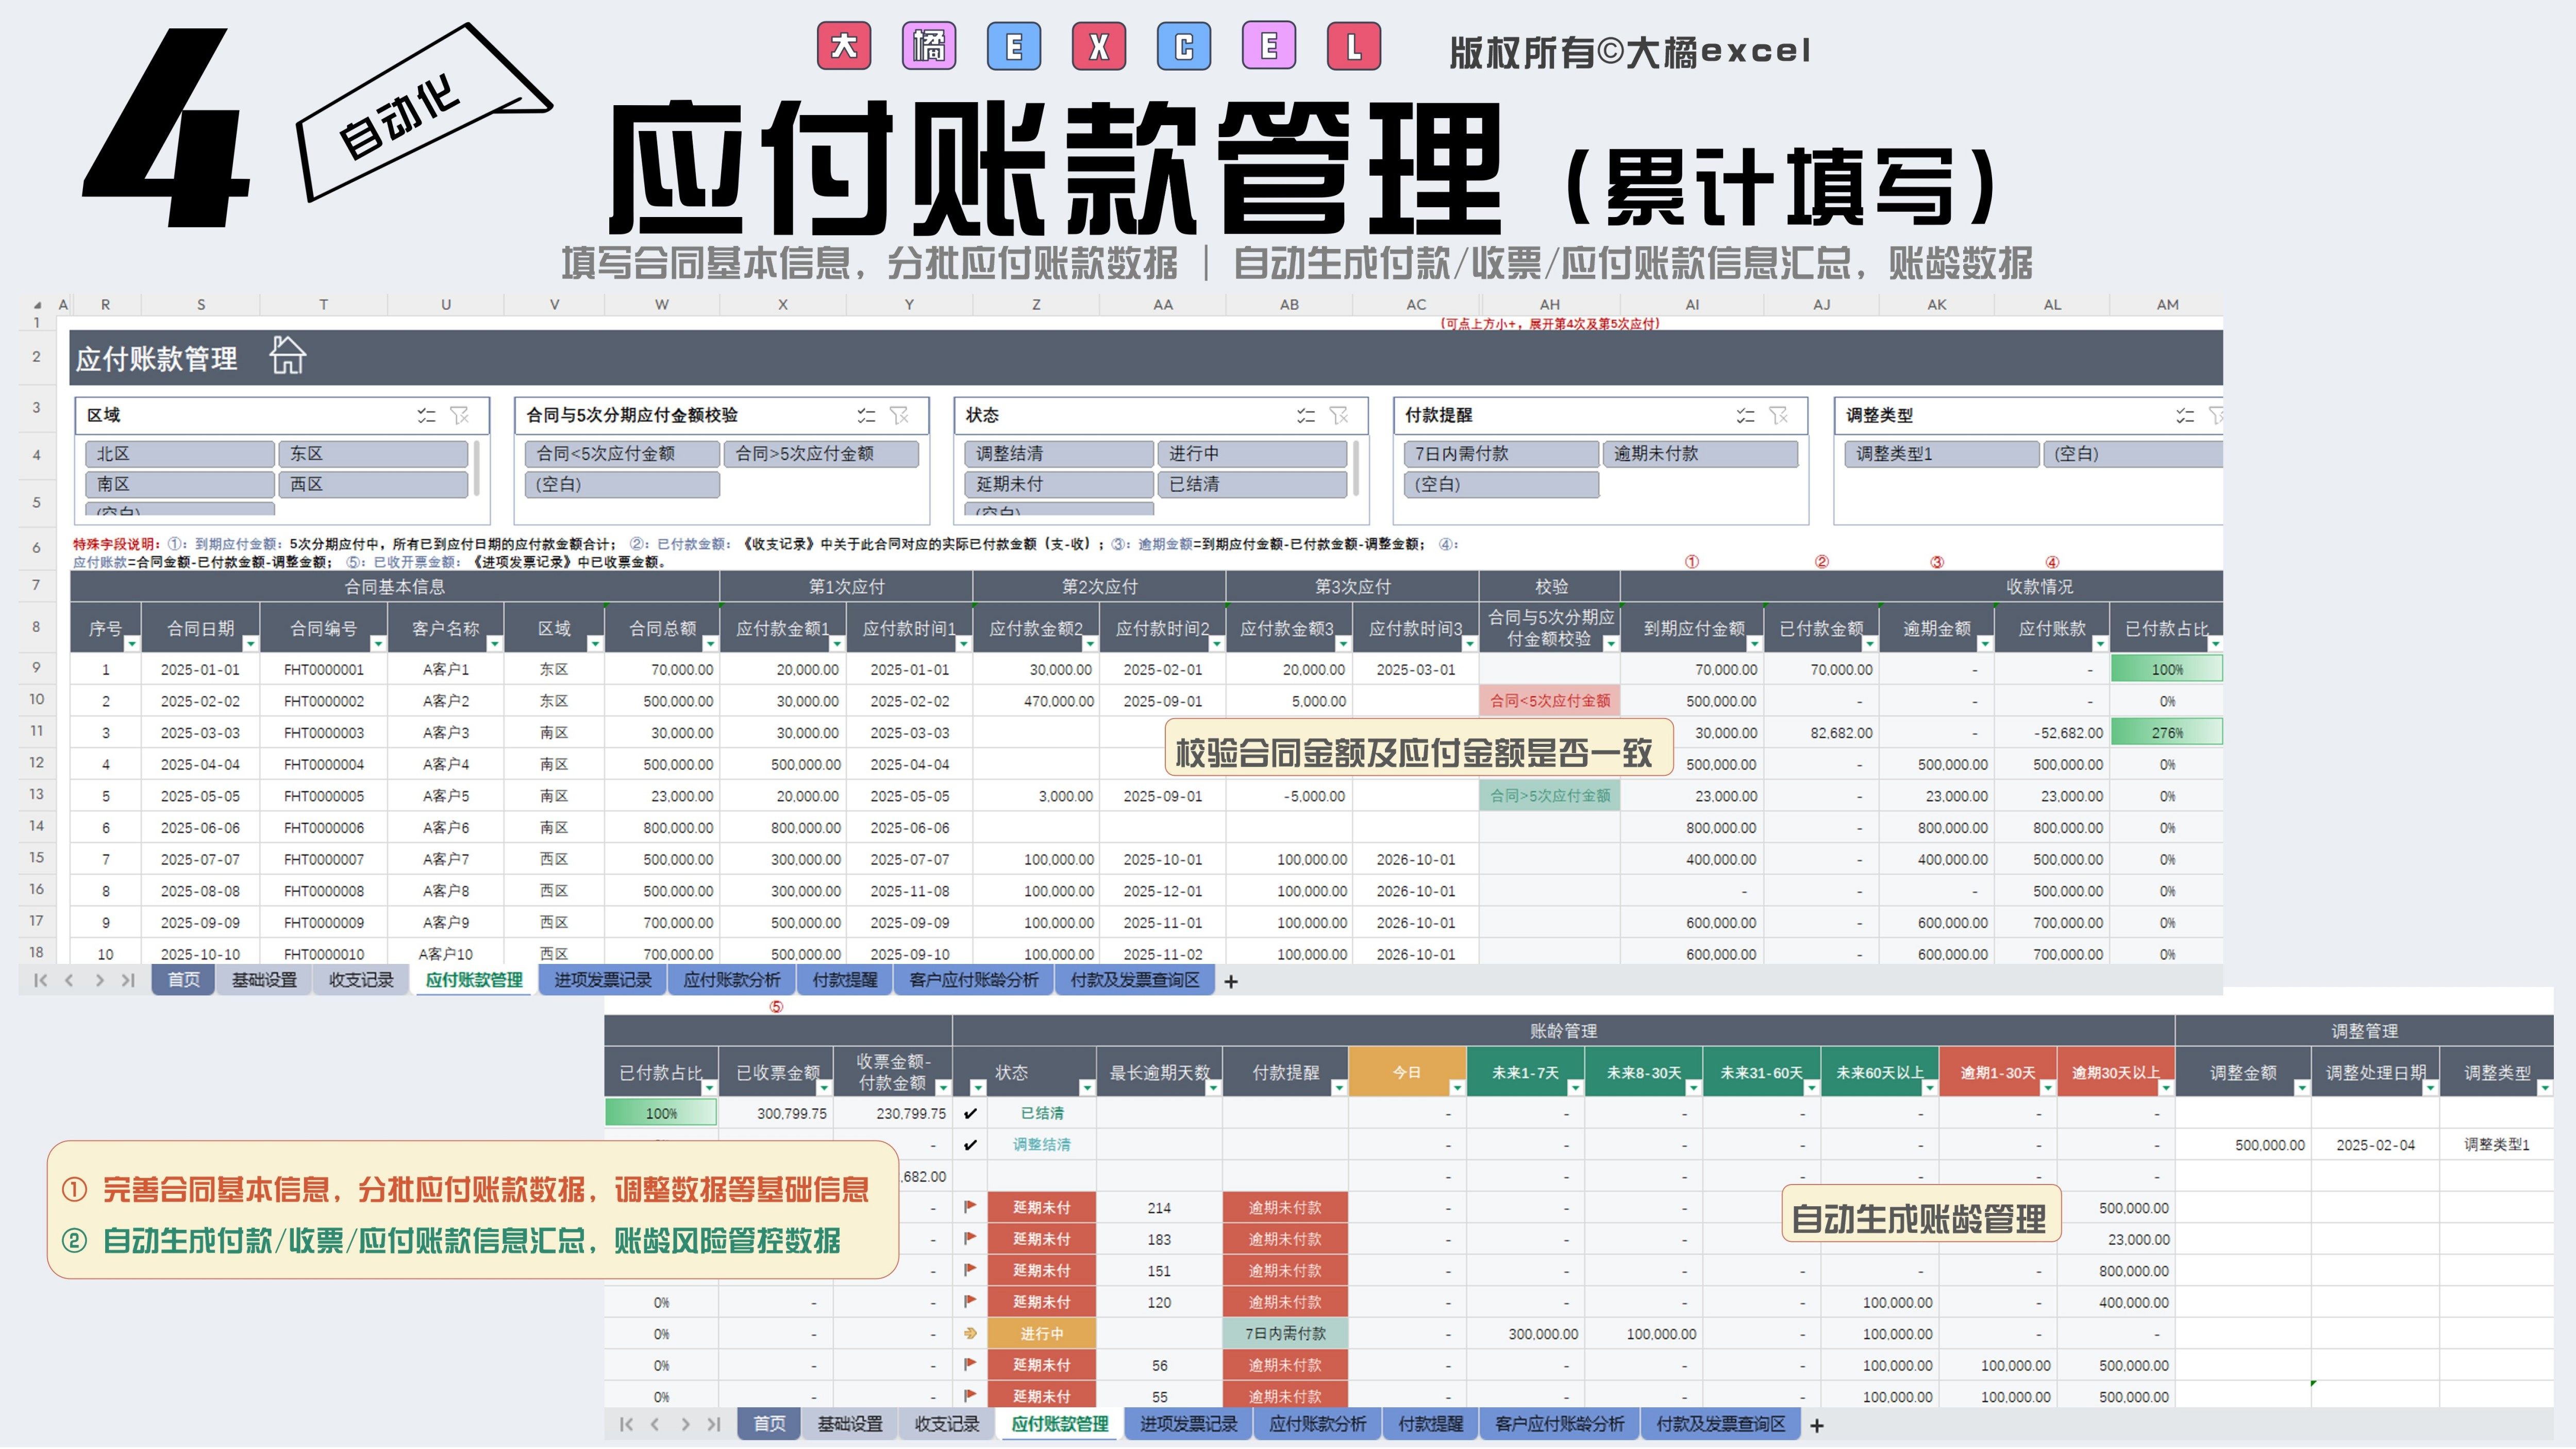This screenshot has width=2576, height=1449.
Task: Click the home icon beside 应付账款管理 title
Action: [x=287, y=356]
